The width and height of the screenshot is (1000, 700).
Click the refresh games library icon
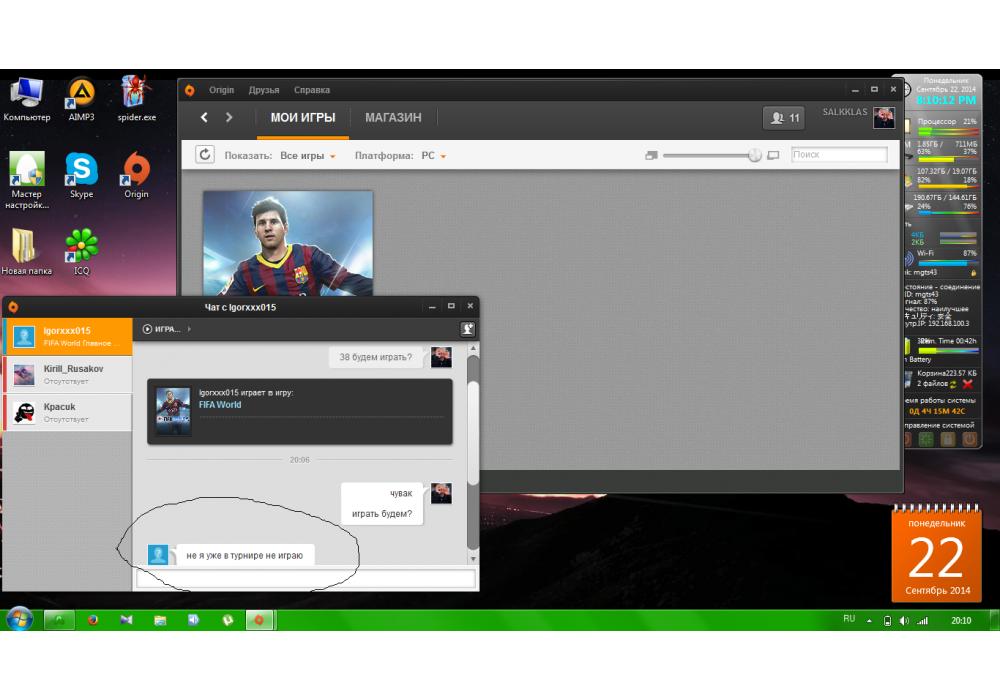click(x=205, y=154)
